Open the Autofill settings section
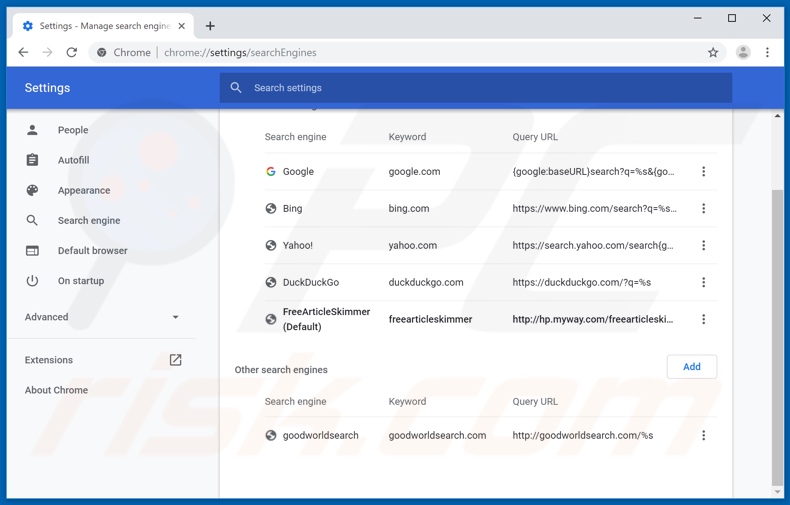This screenshot has width=790, height=505. 73,160
